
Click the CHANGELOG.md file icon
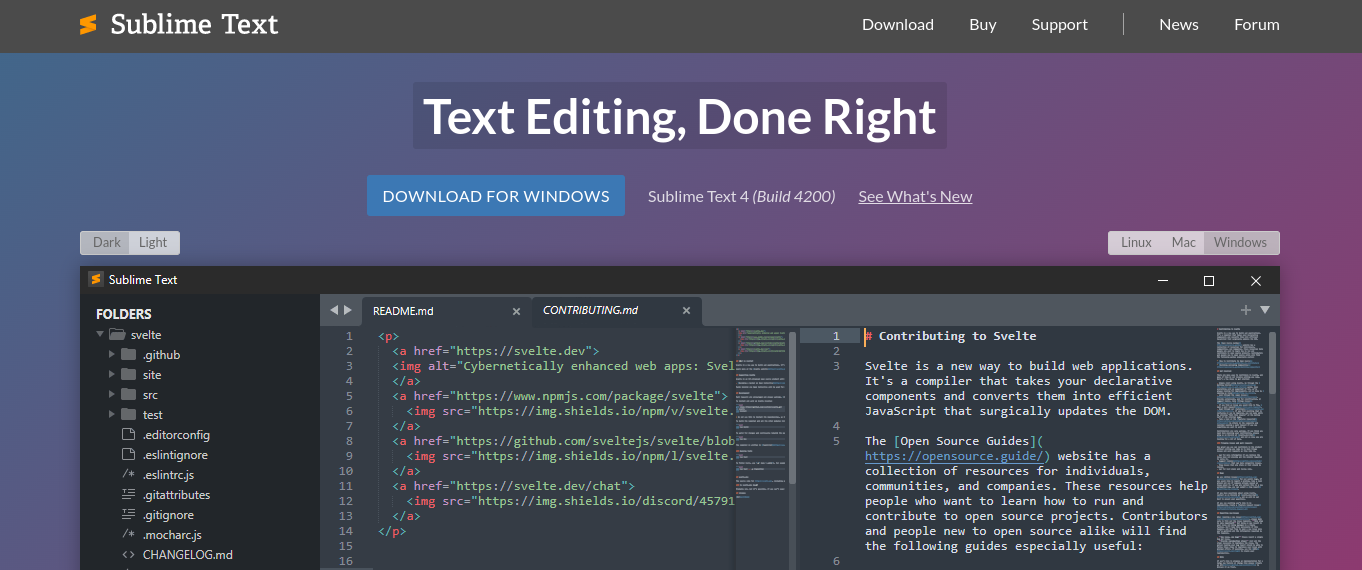pyautogui.click(x=128, y=555)
